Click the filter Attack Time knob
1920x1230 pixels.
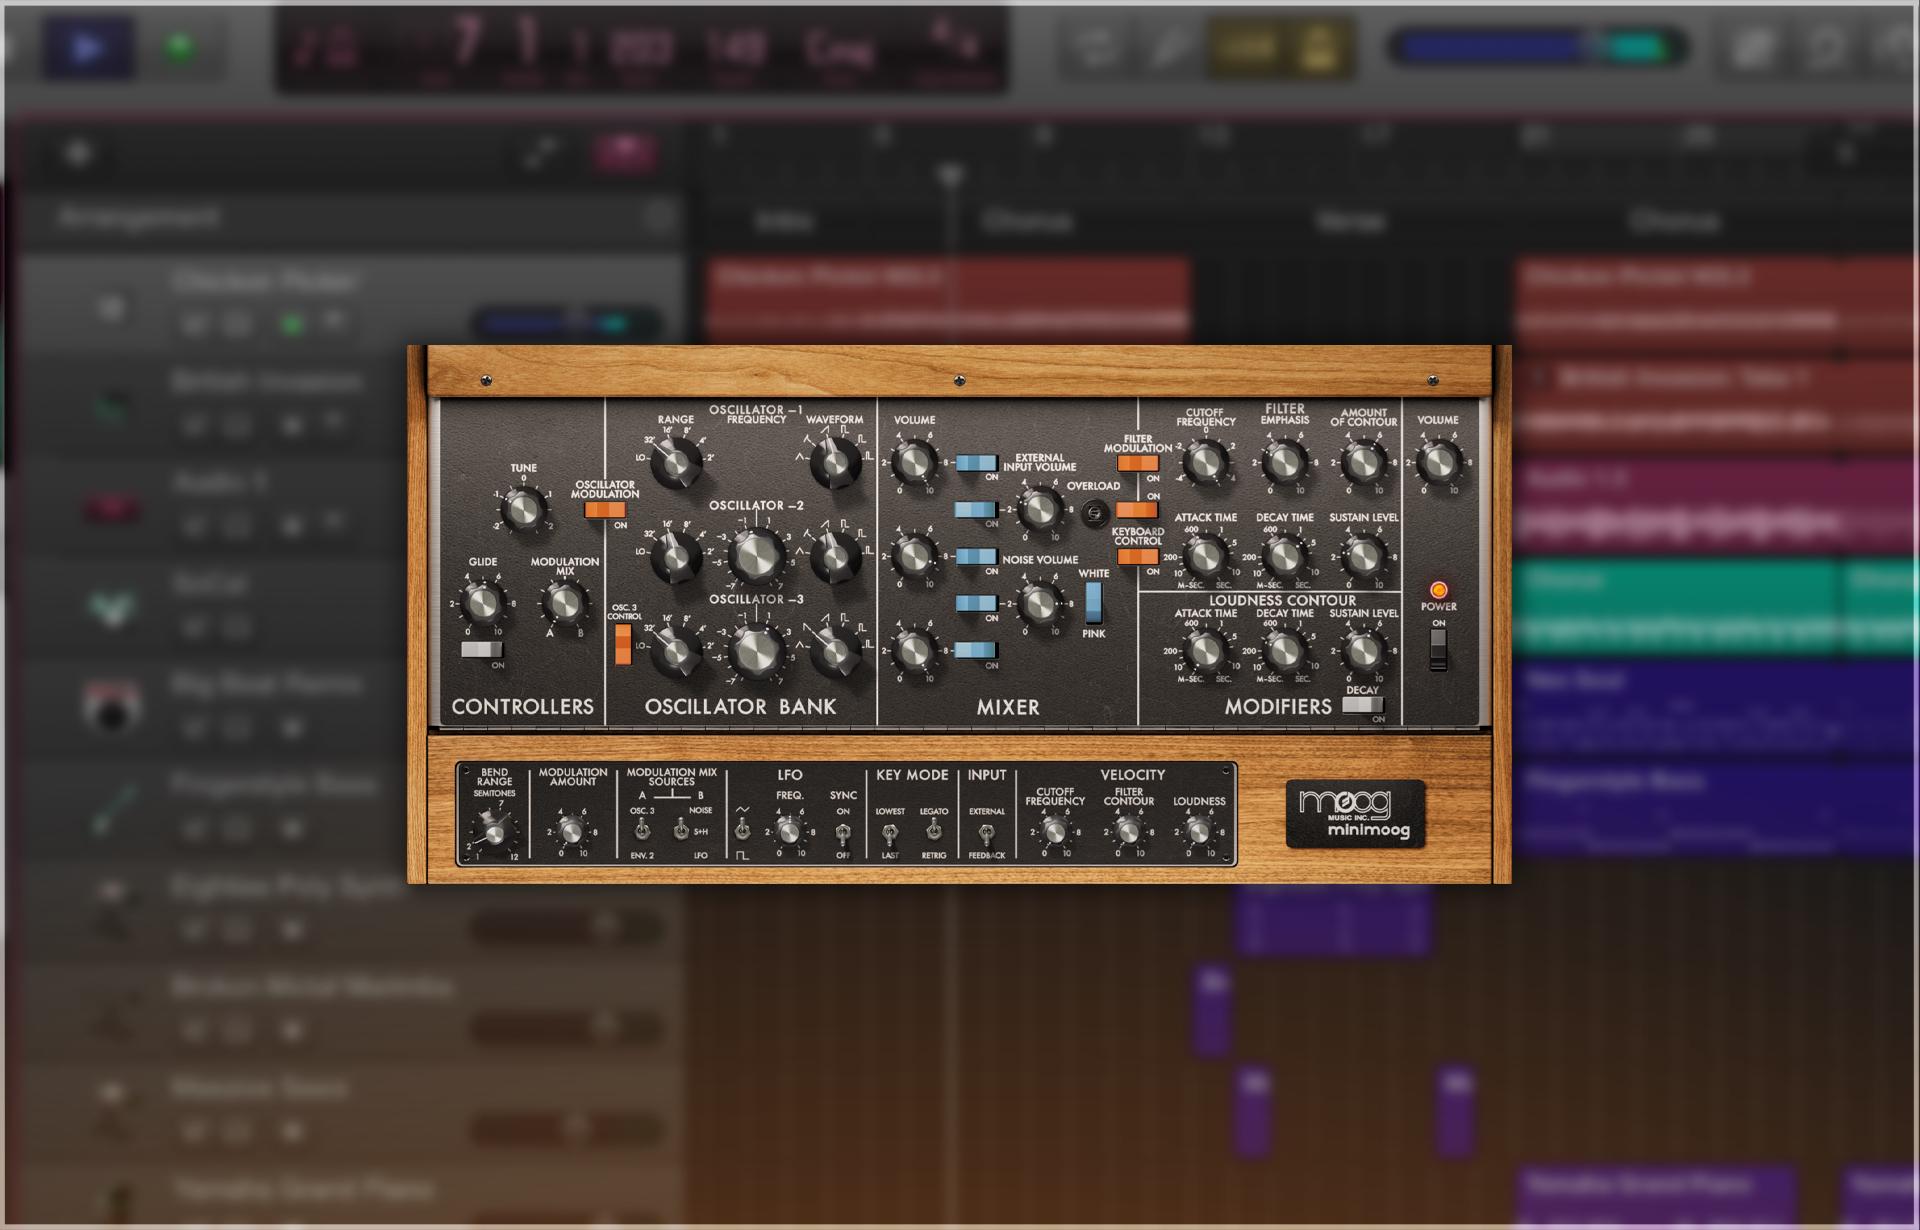(1205, 555)
